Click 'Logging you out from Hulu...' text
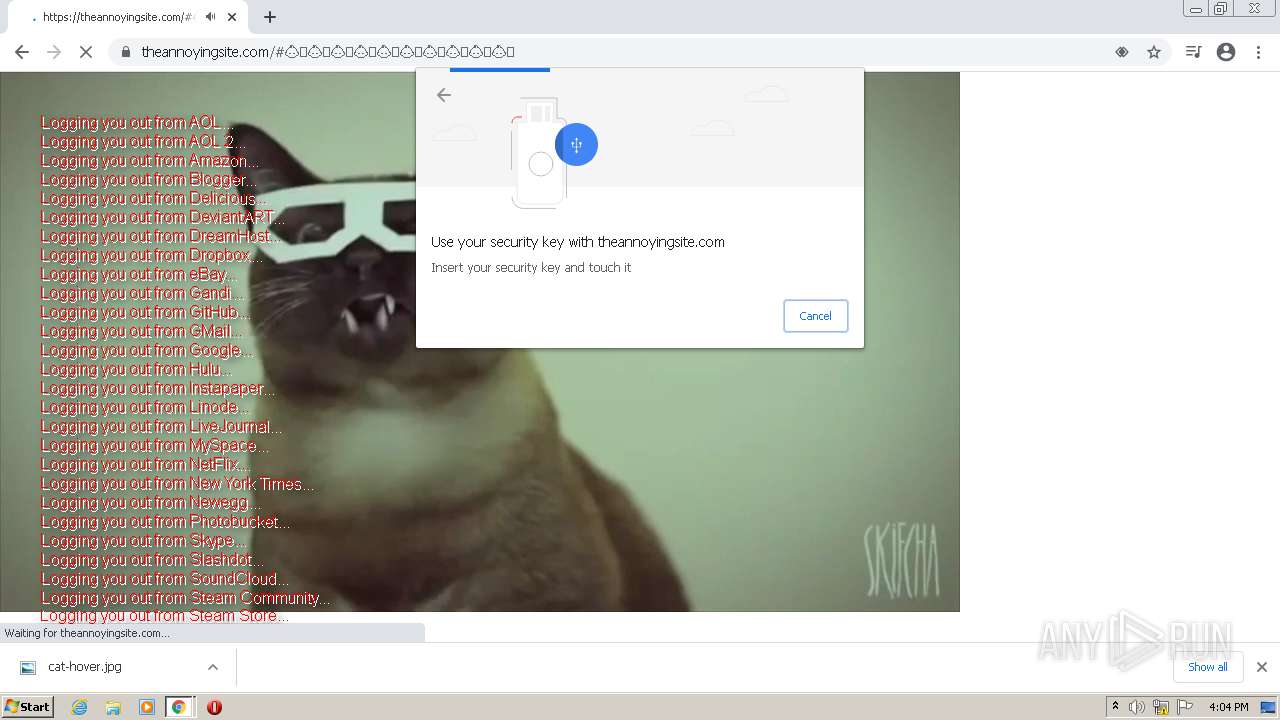The height and width of the screenshot is (720, 1280). (137, 370)
